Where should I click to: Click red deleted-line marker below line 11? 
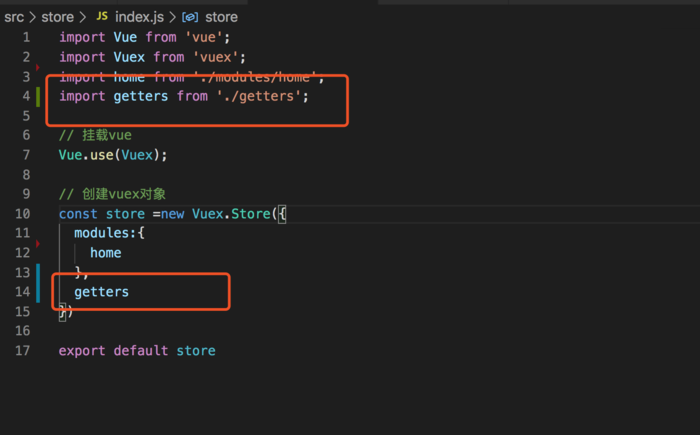click(x=38, y=243)
